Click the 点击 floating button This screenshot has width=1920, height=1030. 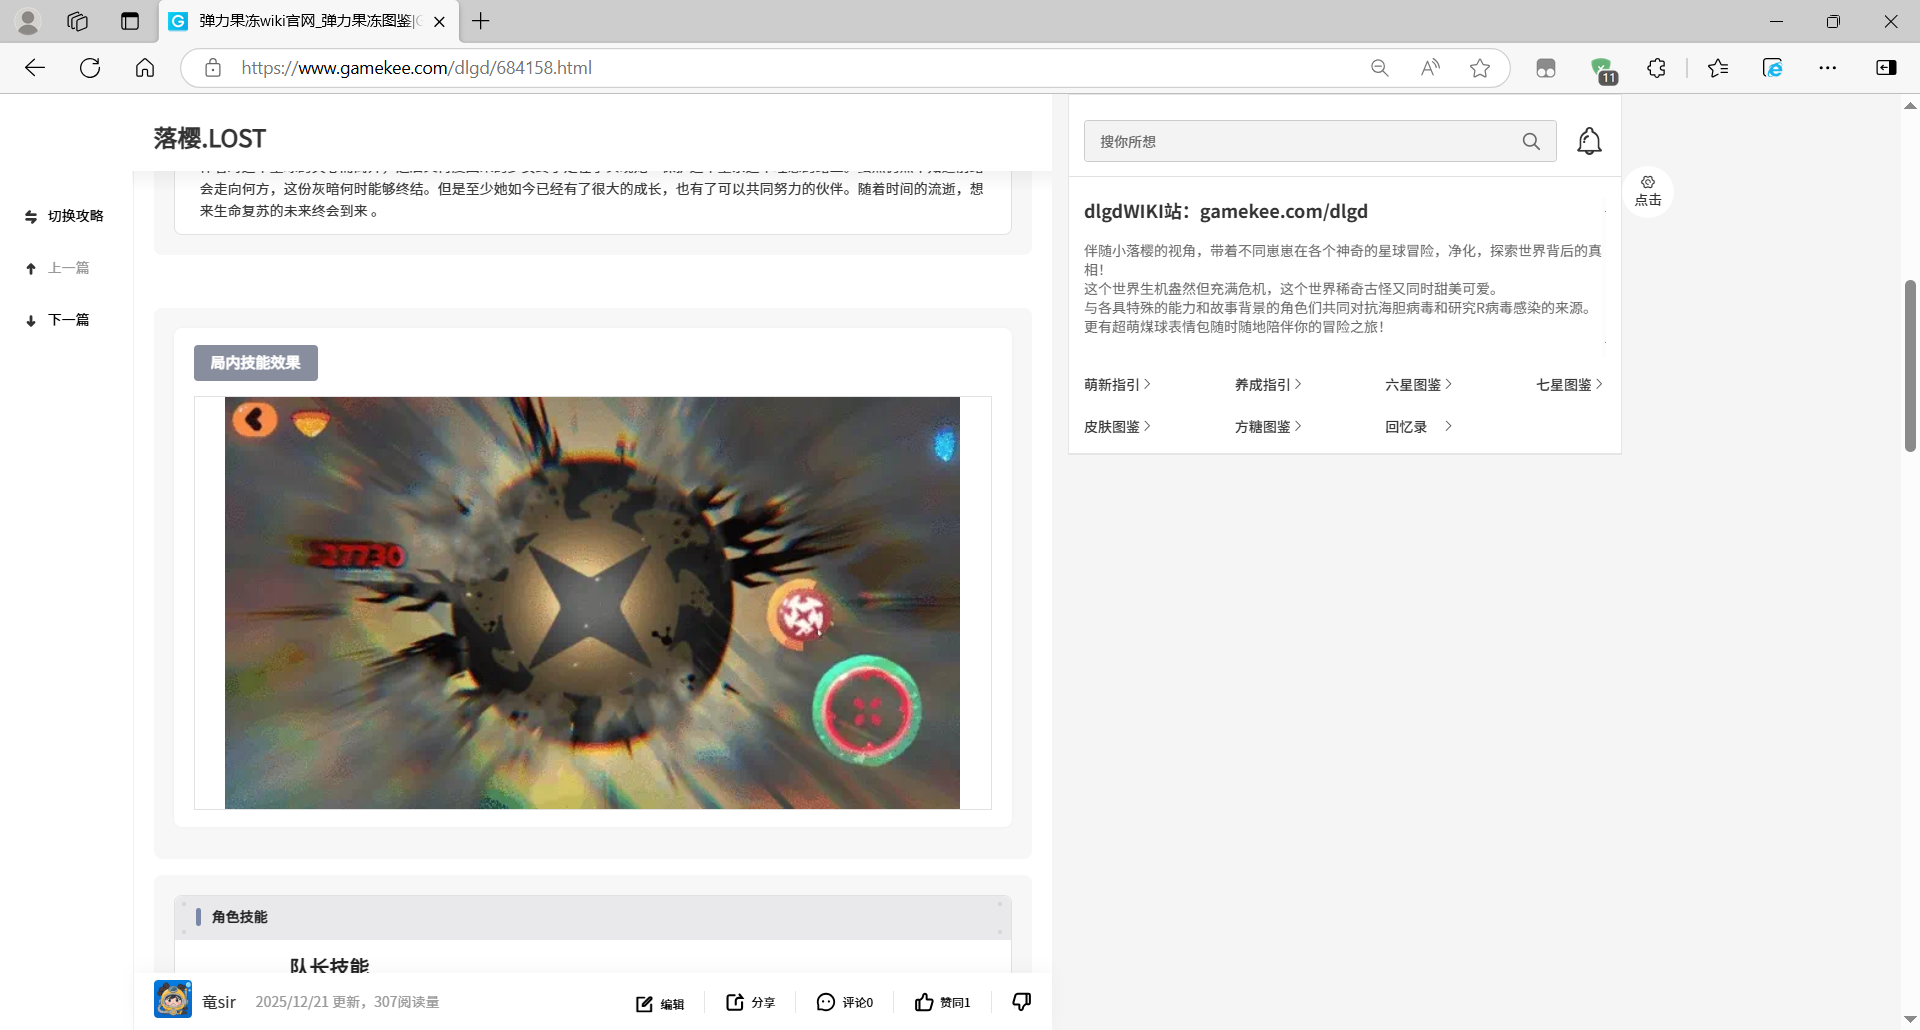click(1648, 191)
